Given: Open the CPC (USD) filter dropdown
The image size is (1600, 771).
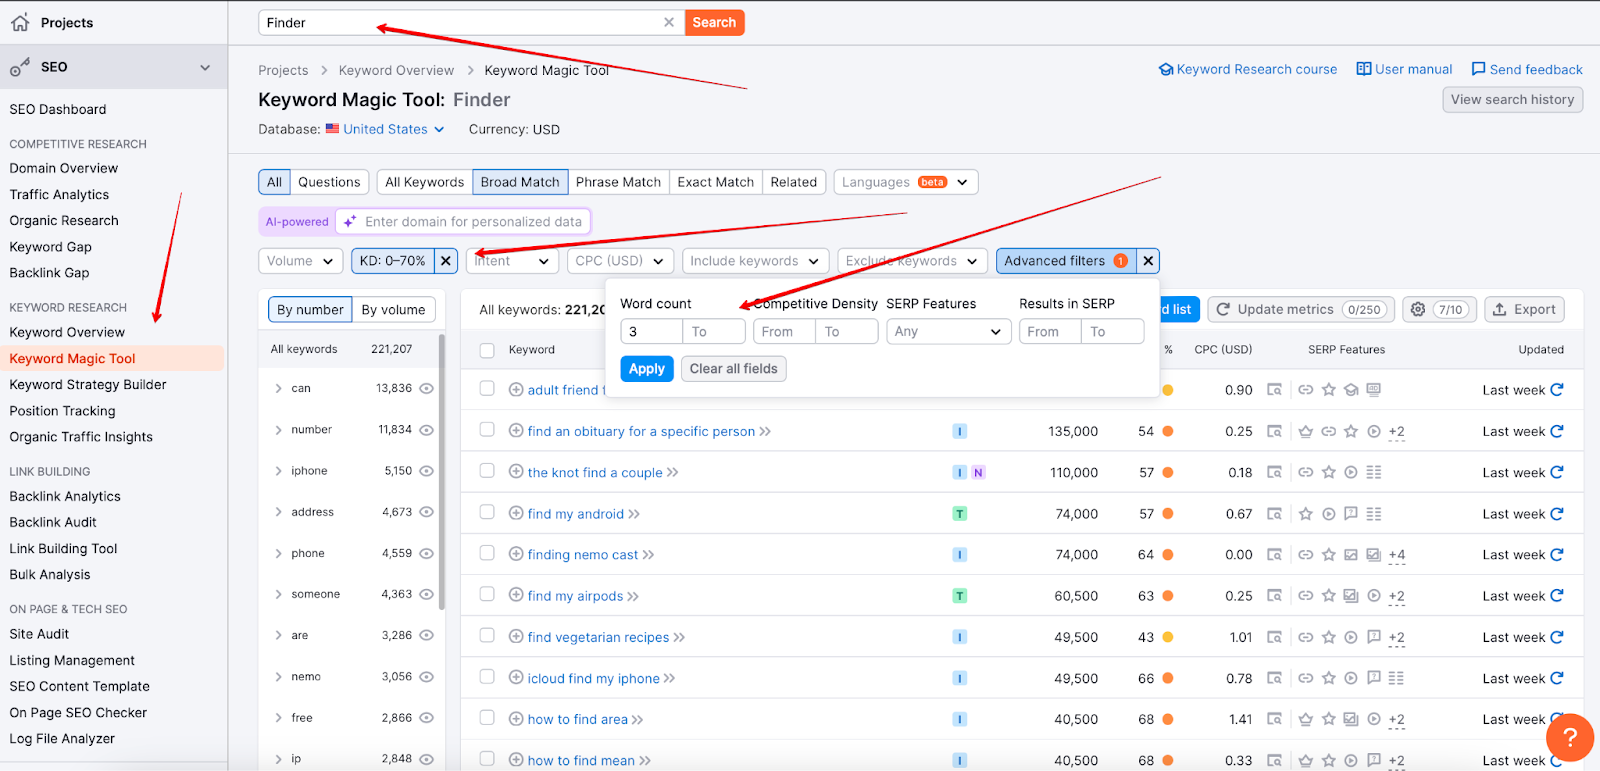Looking at the screenshot, I should 620,261.
